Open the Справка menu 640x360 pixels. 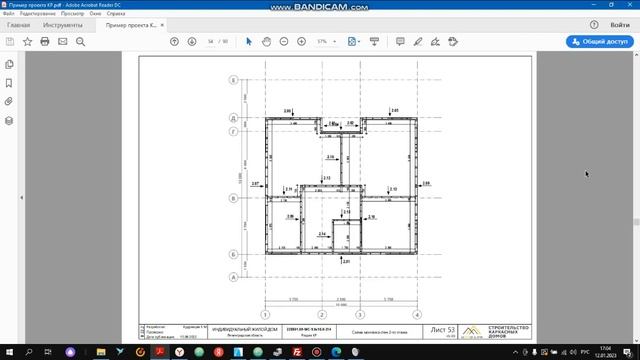(116, 13)
